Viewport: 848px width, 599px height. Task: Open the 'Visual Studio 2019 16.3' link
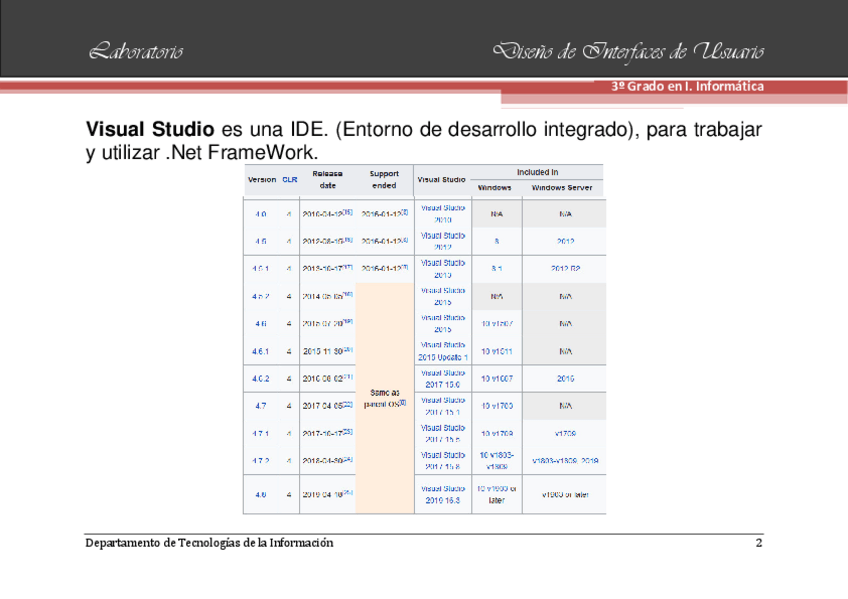(x=443, y=495)
